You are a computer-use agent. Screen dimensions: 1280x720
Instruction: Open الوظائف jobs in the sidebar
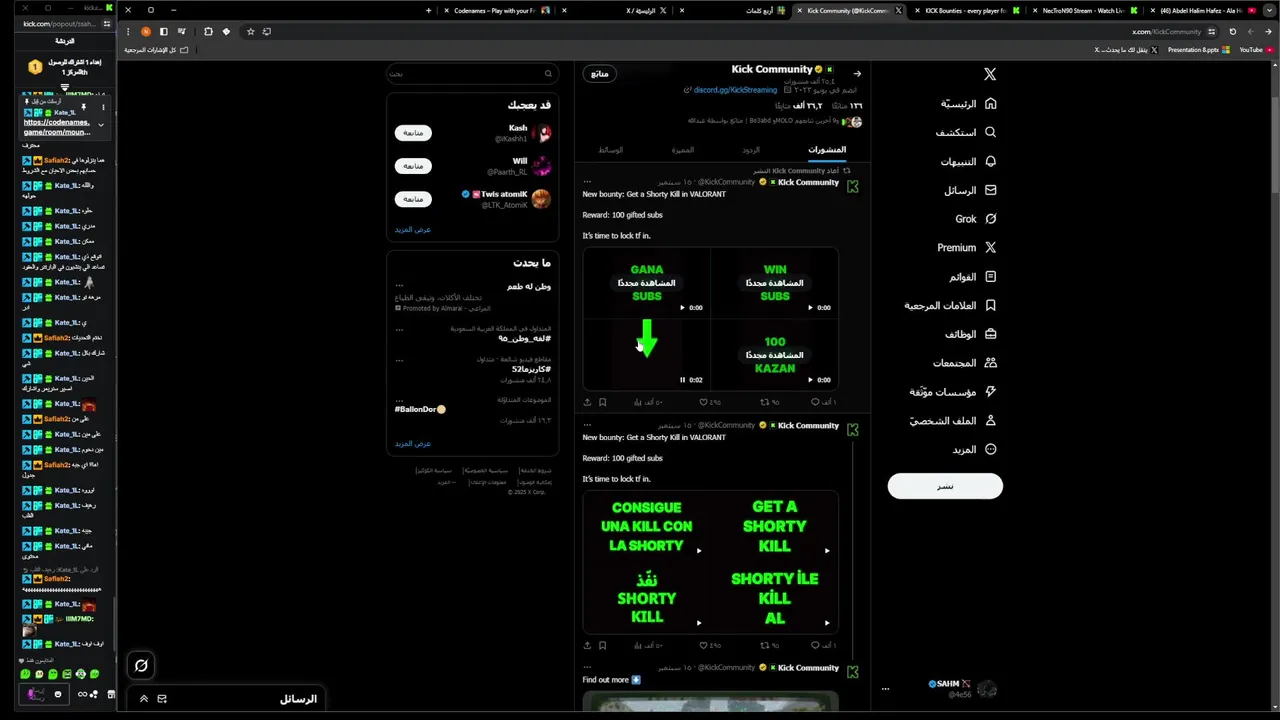pyautogui.click(x=971, y=334)
